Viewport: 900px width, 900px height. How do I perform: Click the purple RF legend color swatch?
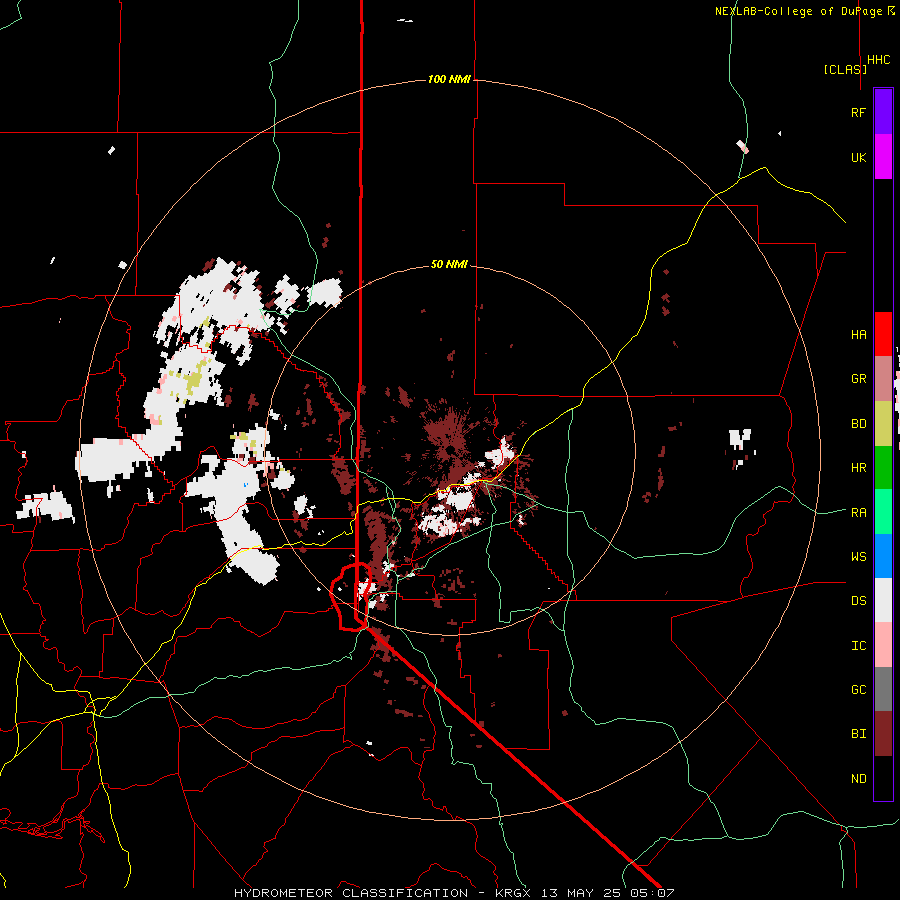click(x=883, y=112)
